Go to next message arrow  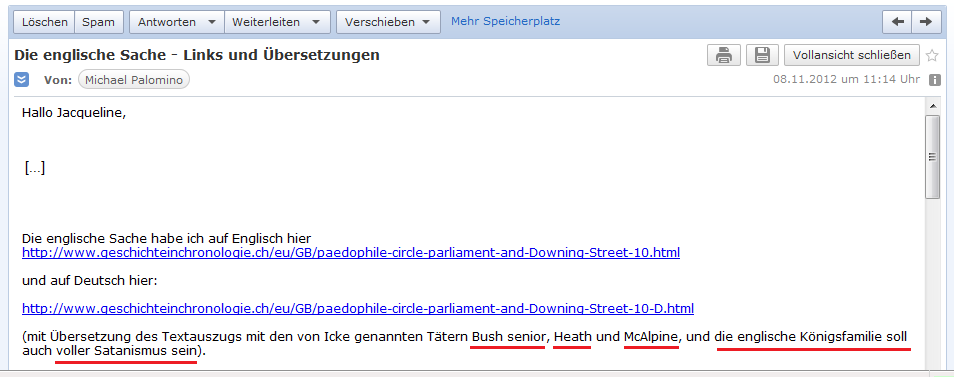pyautogui.click(x=925, y=22)
